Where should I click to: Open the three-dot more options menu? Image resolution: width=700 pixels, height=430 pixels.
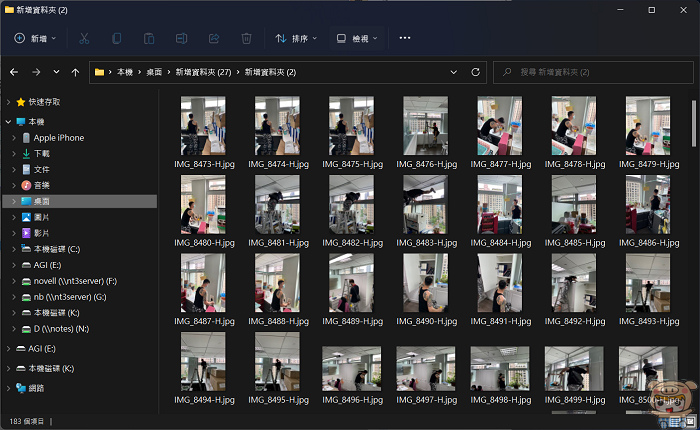(405, 38)
